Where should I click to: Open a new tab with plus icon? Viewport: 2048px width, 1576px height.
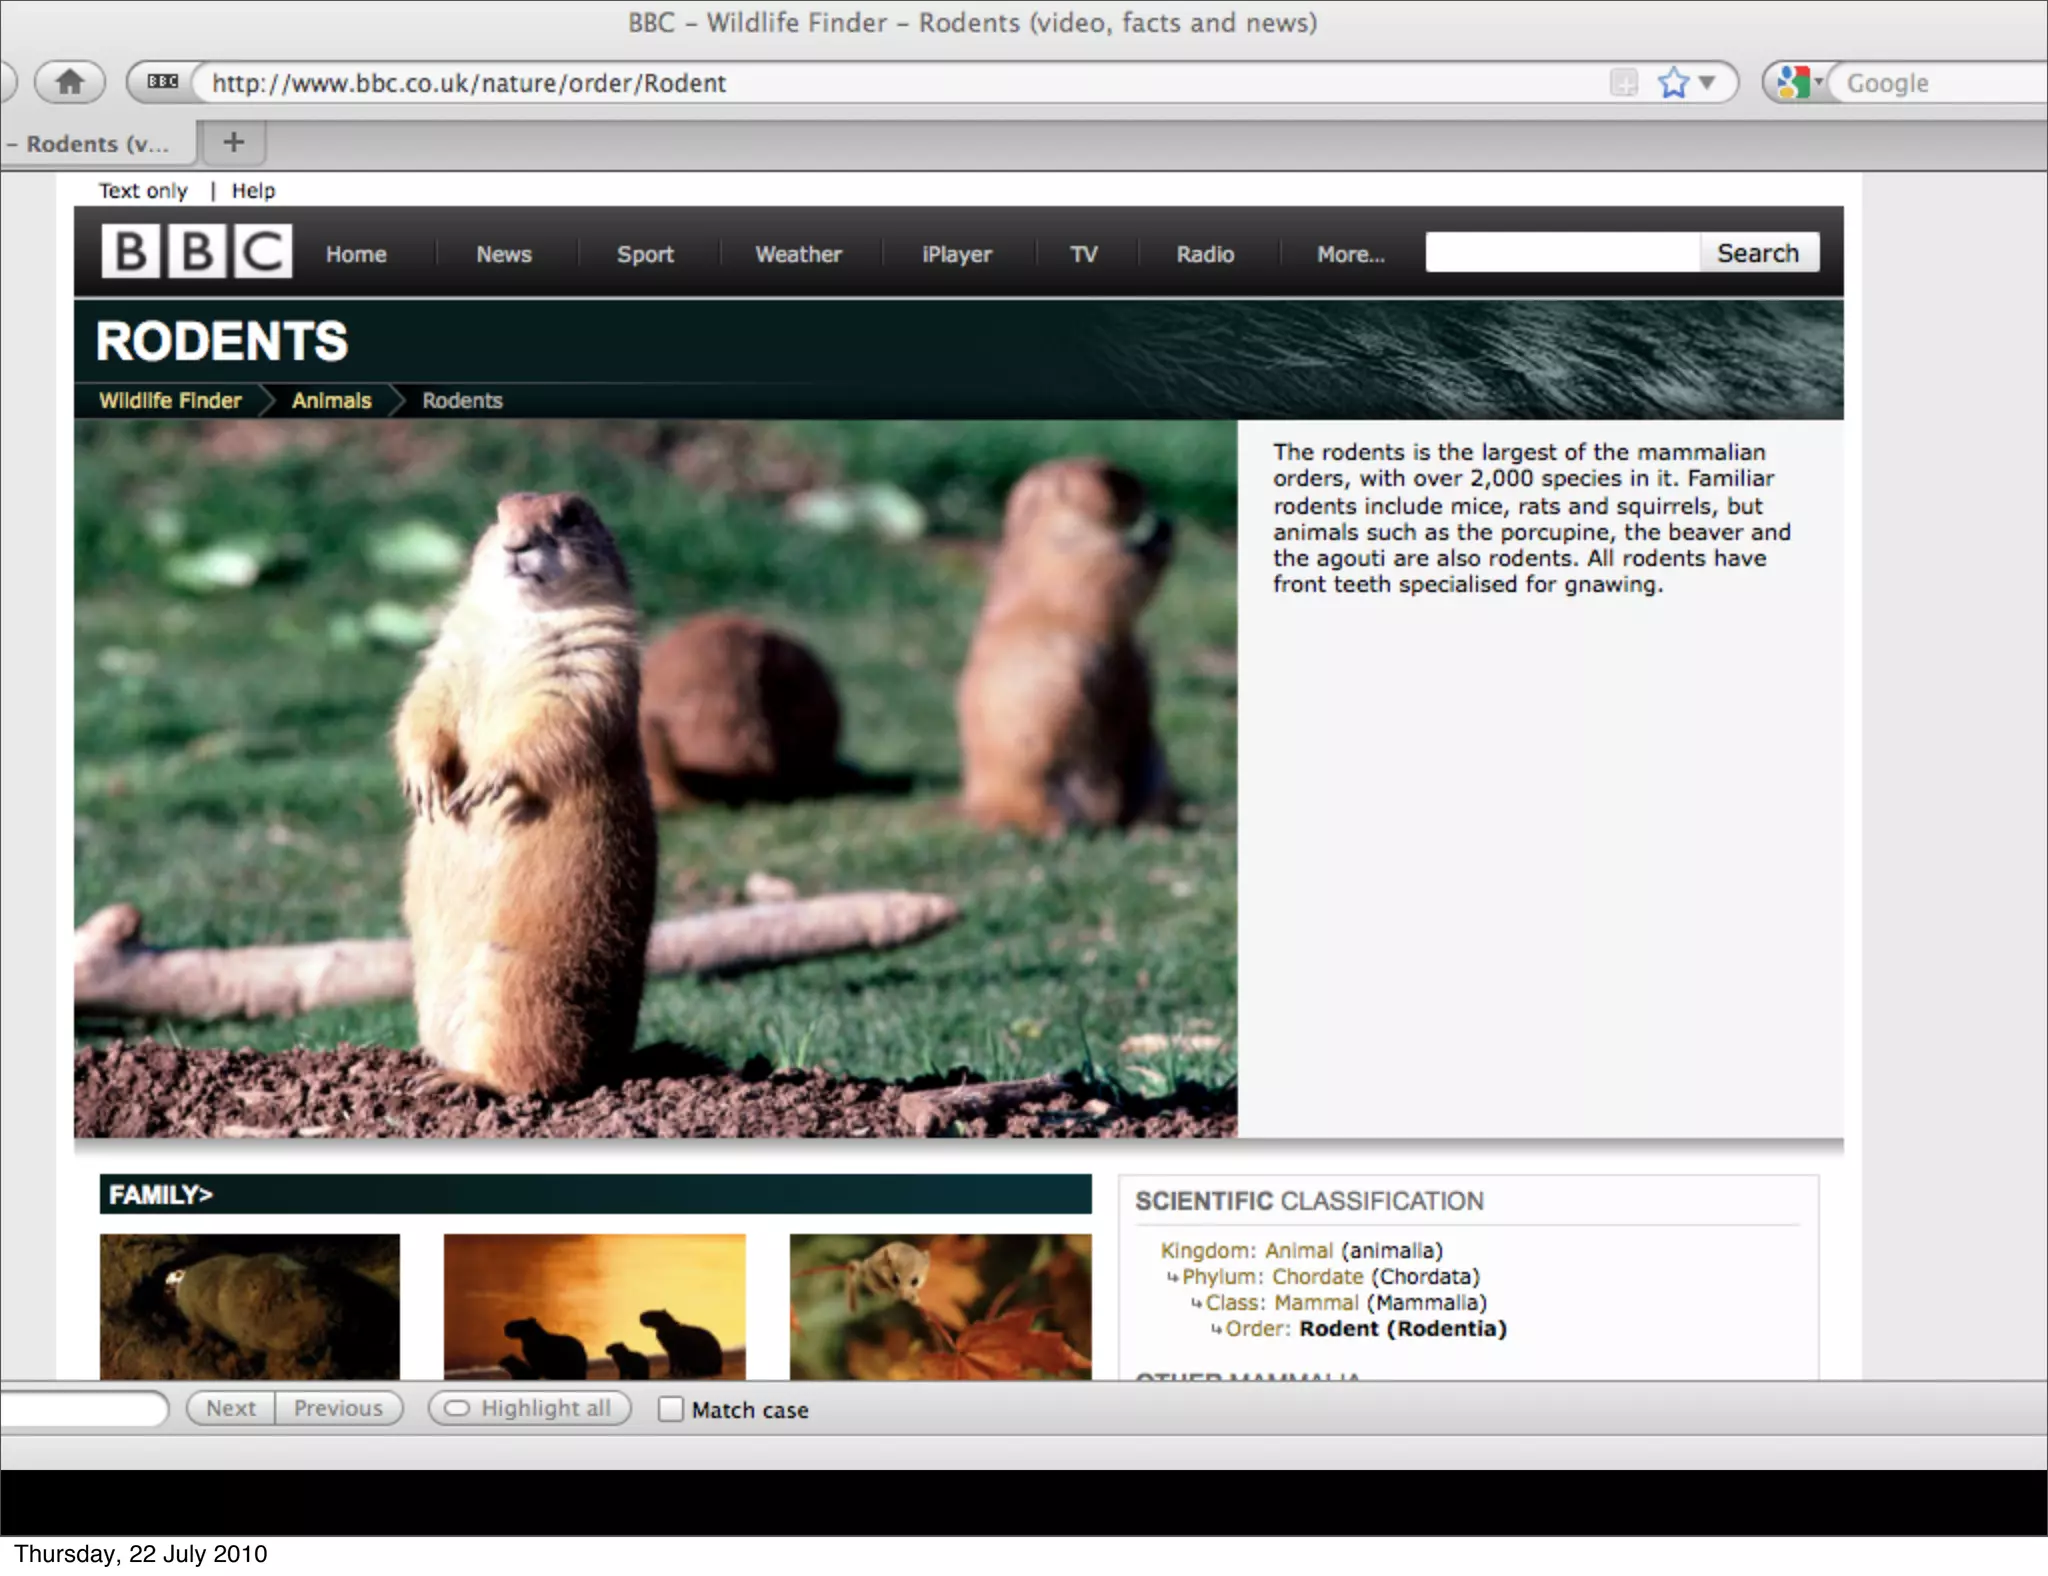point(233,143)
